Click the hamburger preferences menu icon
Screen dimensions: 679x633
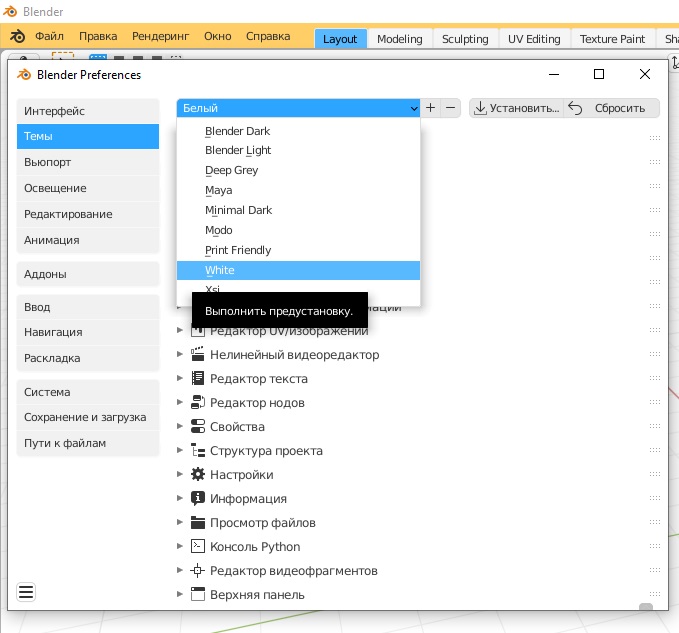(26, 592)
